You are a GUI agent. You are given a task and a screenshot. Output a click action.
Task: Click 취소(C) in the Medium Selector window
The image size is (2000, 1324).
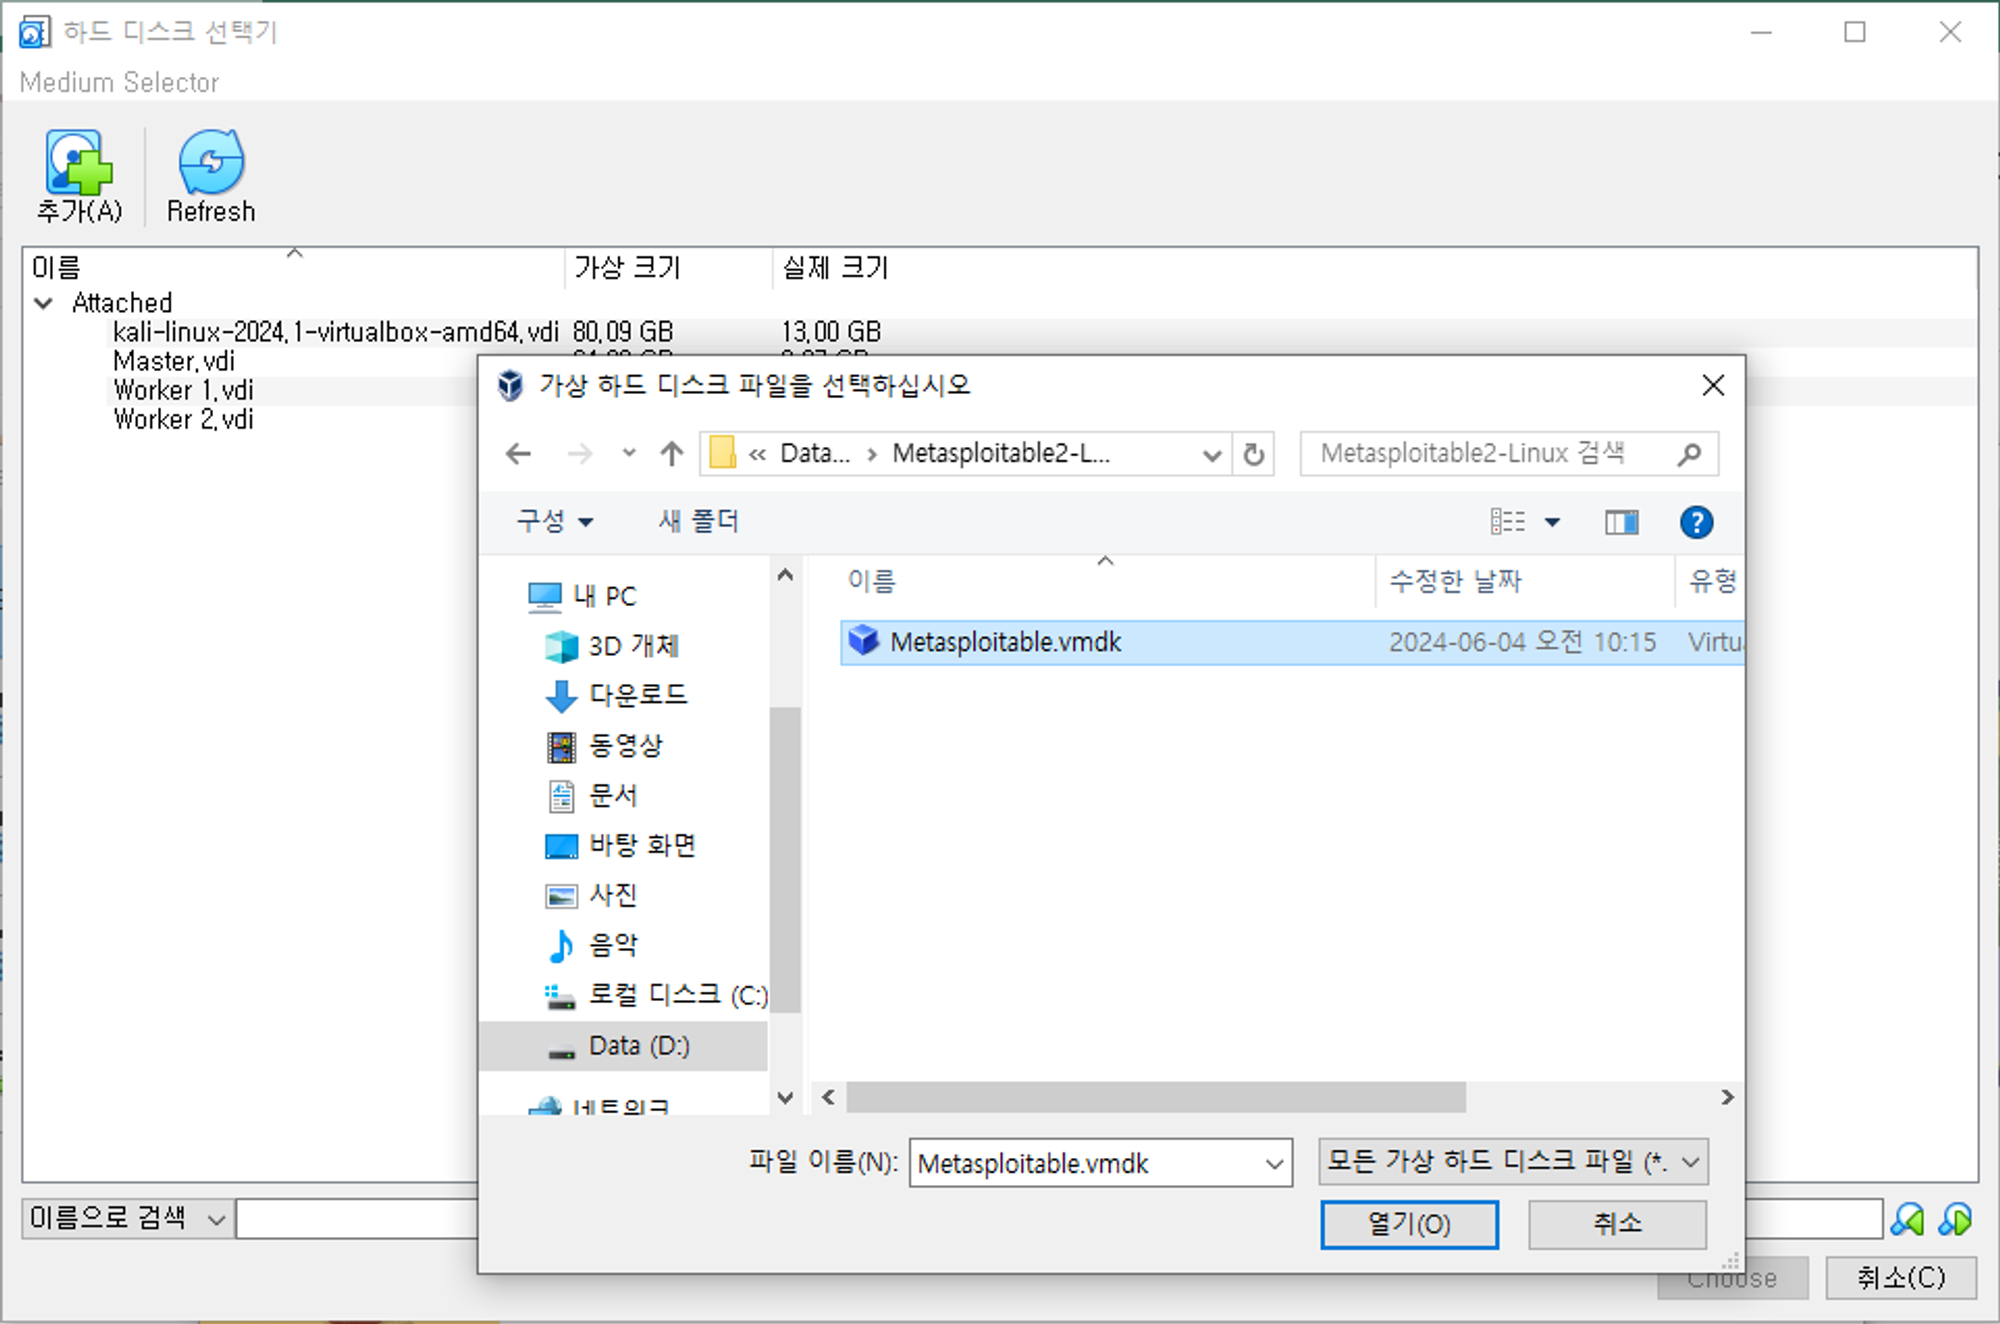click(1901, 1277)
